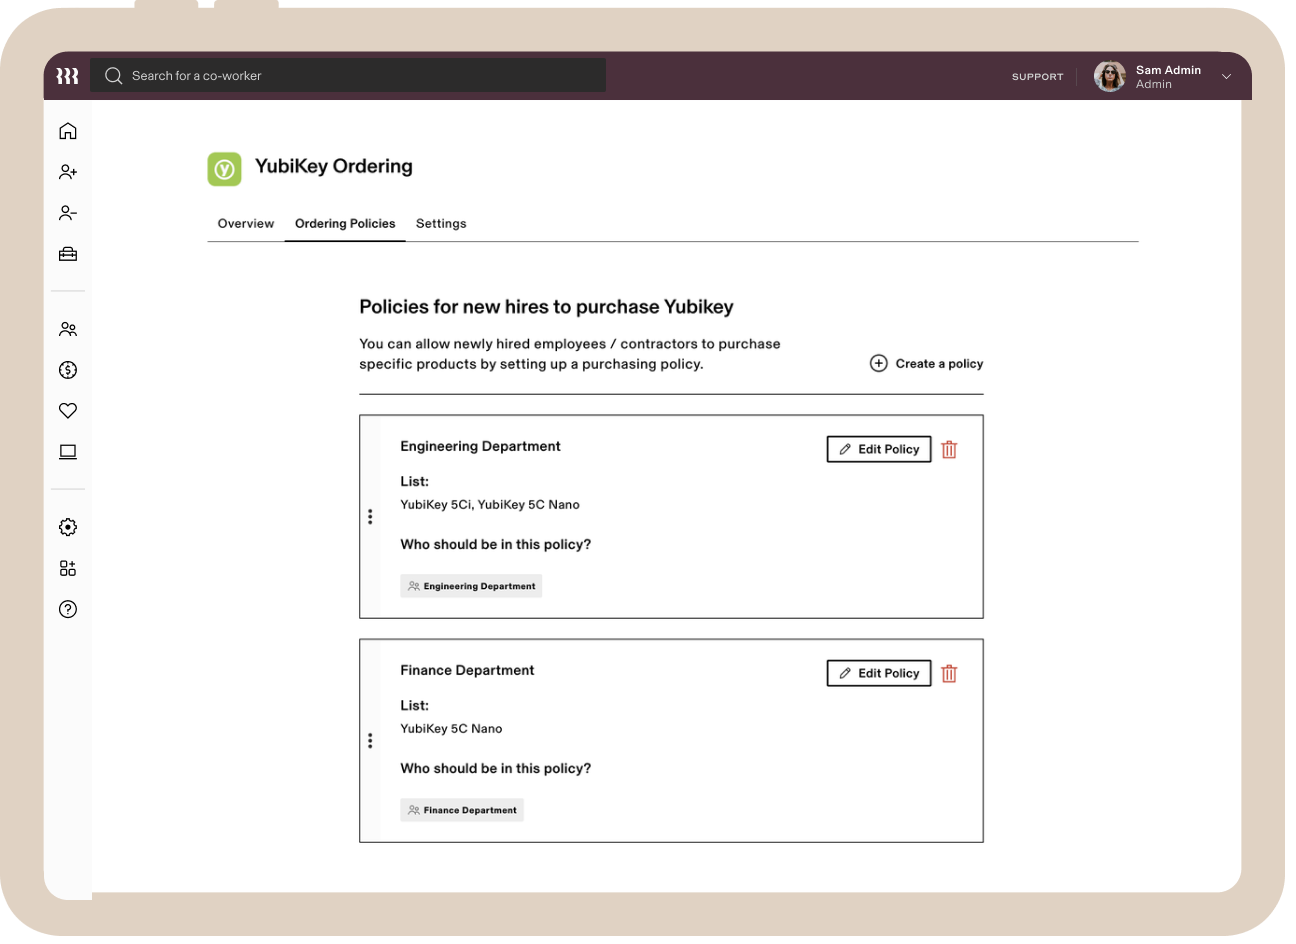
Task: Click Create a policy
Action: [x=926, y=364]
